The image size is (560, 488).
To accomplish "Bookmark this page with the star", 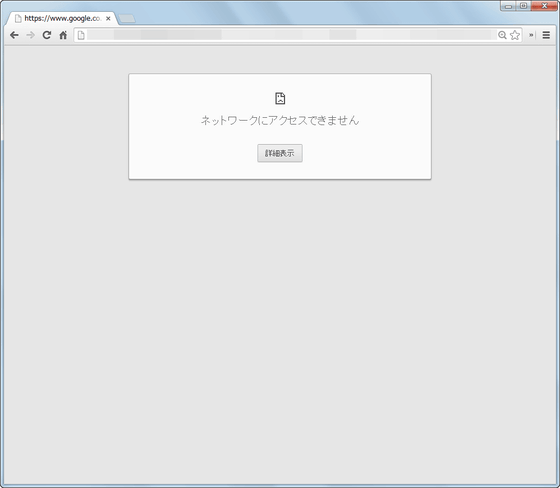I will (515, 35).
